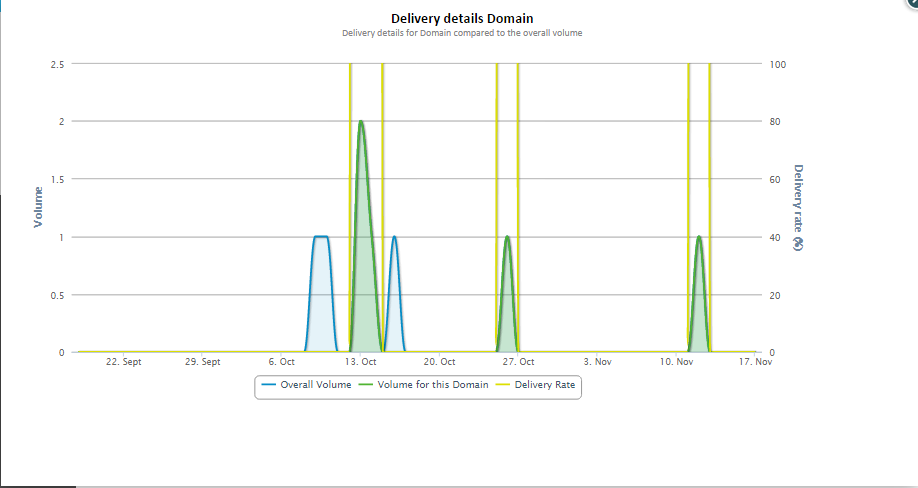Screen dimensions: 918x488
Task: Click the 17. Nov date label
Action: pos(756,362)
